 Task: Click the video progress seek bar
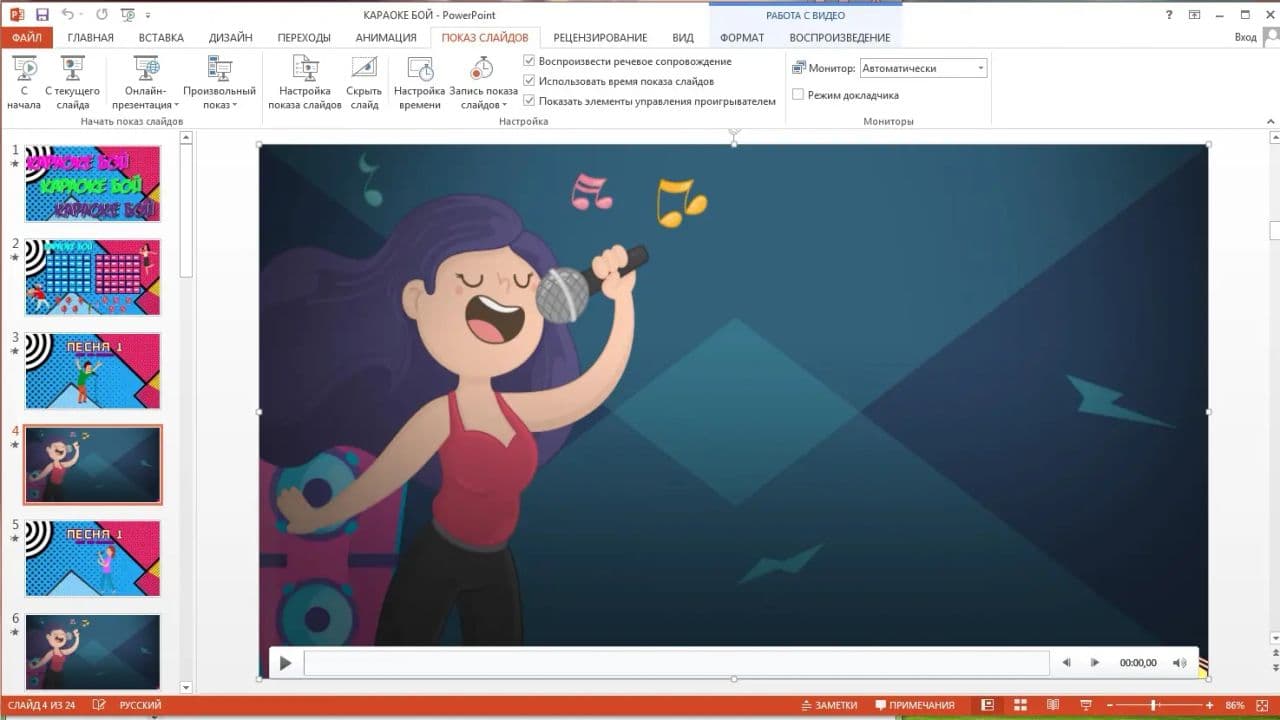(x=677, y=662)
